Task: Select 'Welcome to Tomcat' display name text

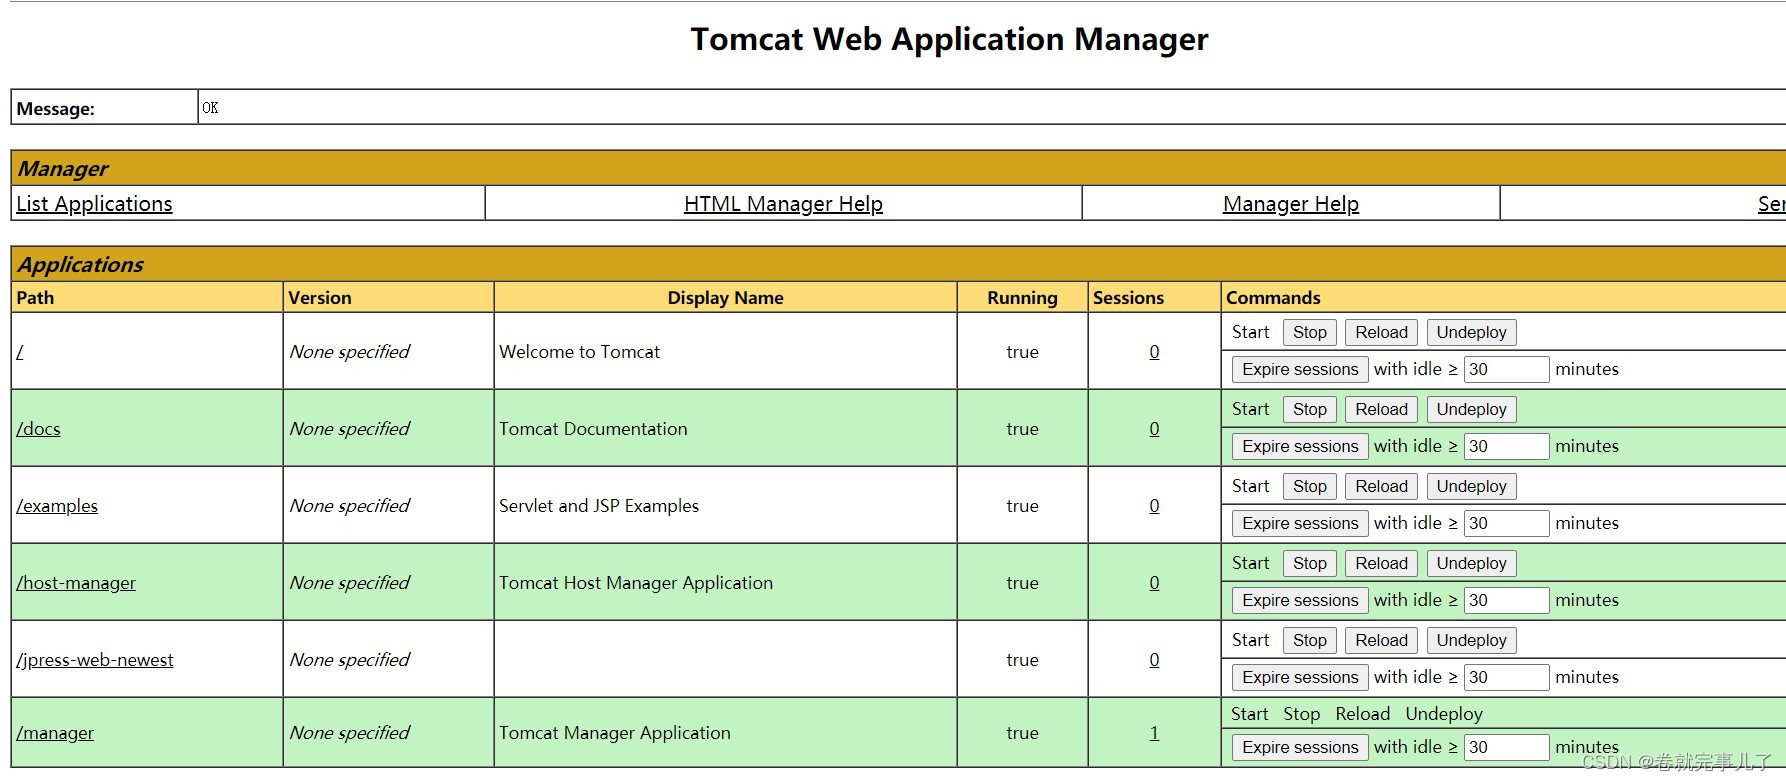Action: point(579,352)
